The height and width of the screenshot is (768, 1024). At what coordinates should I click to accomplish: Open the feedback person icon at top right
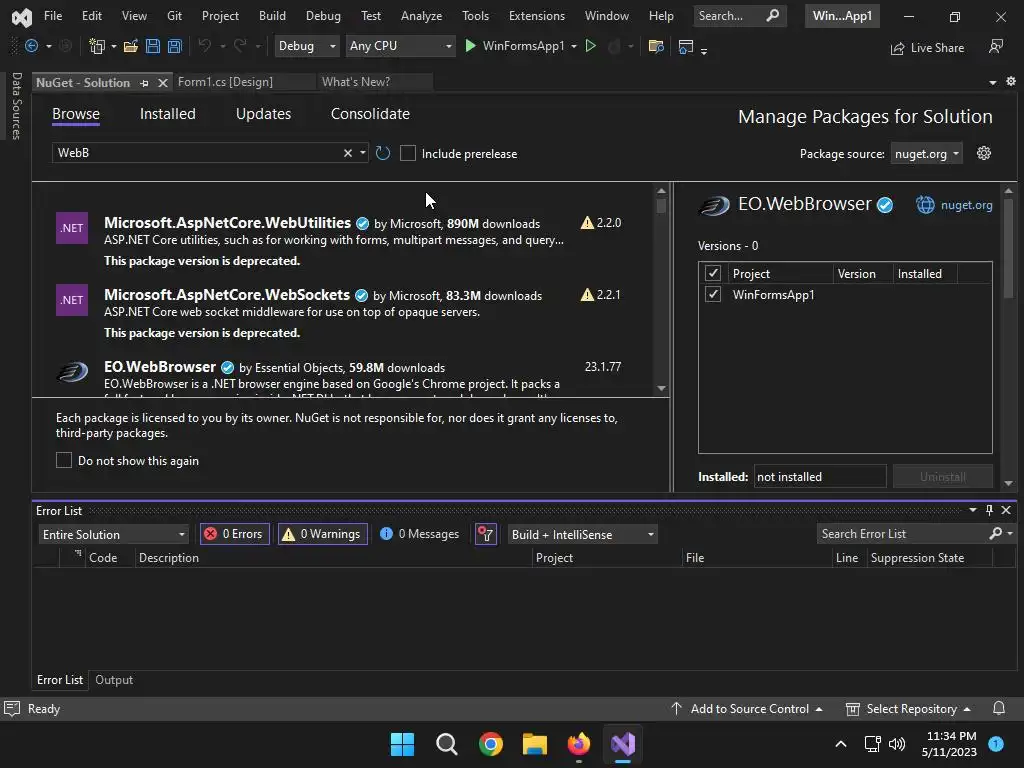[x=996, y=46]
